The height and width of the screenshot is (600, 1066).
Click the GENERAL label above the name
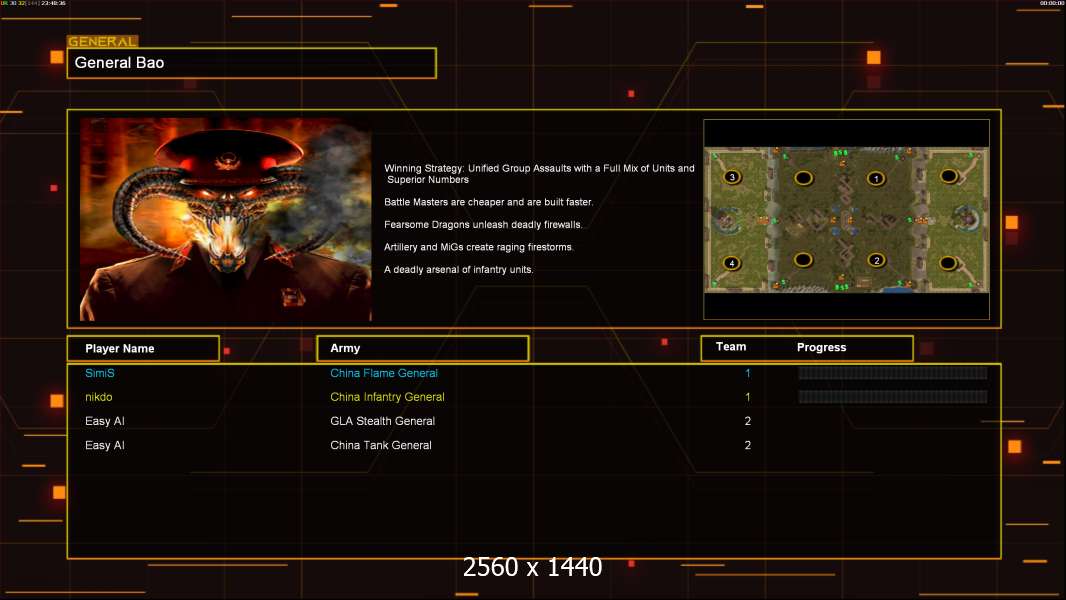102,41
